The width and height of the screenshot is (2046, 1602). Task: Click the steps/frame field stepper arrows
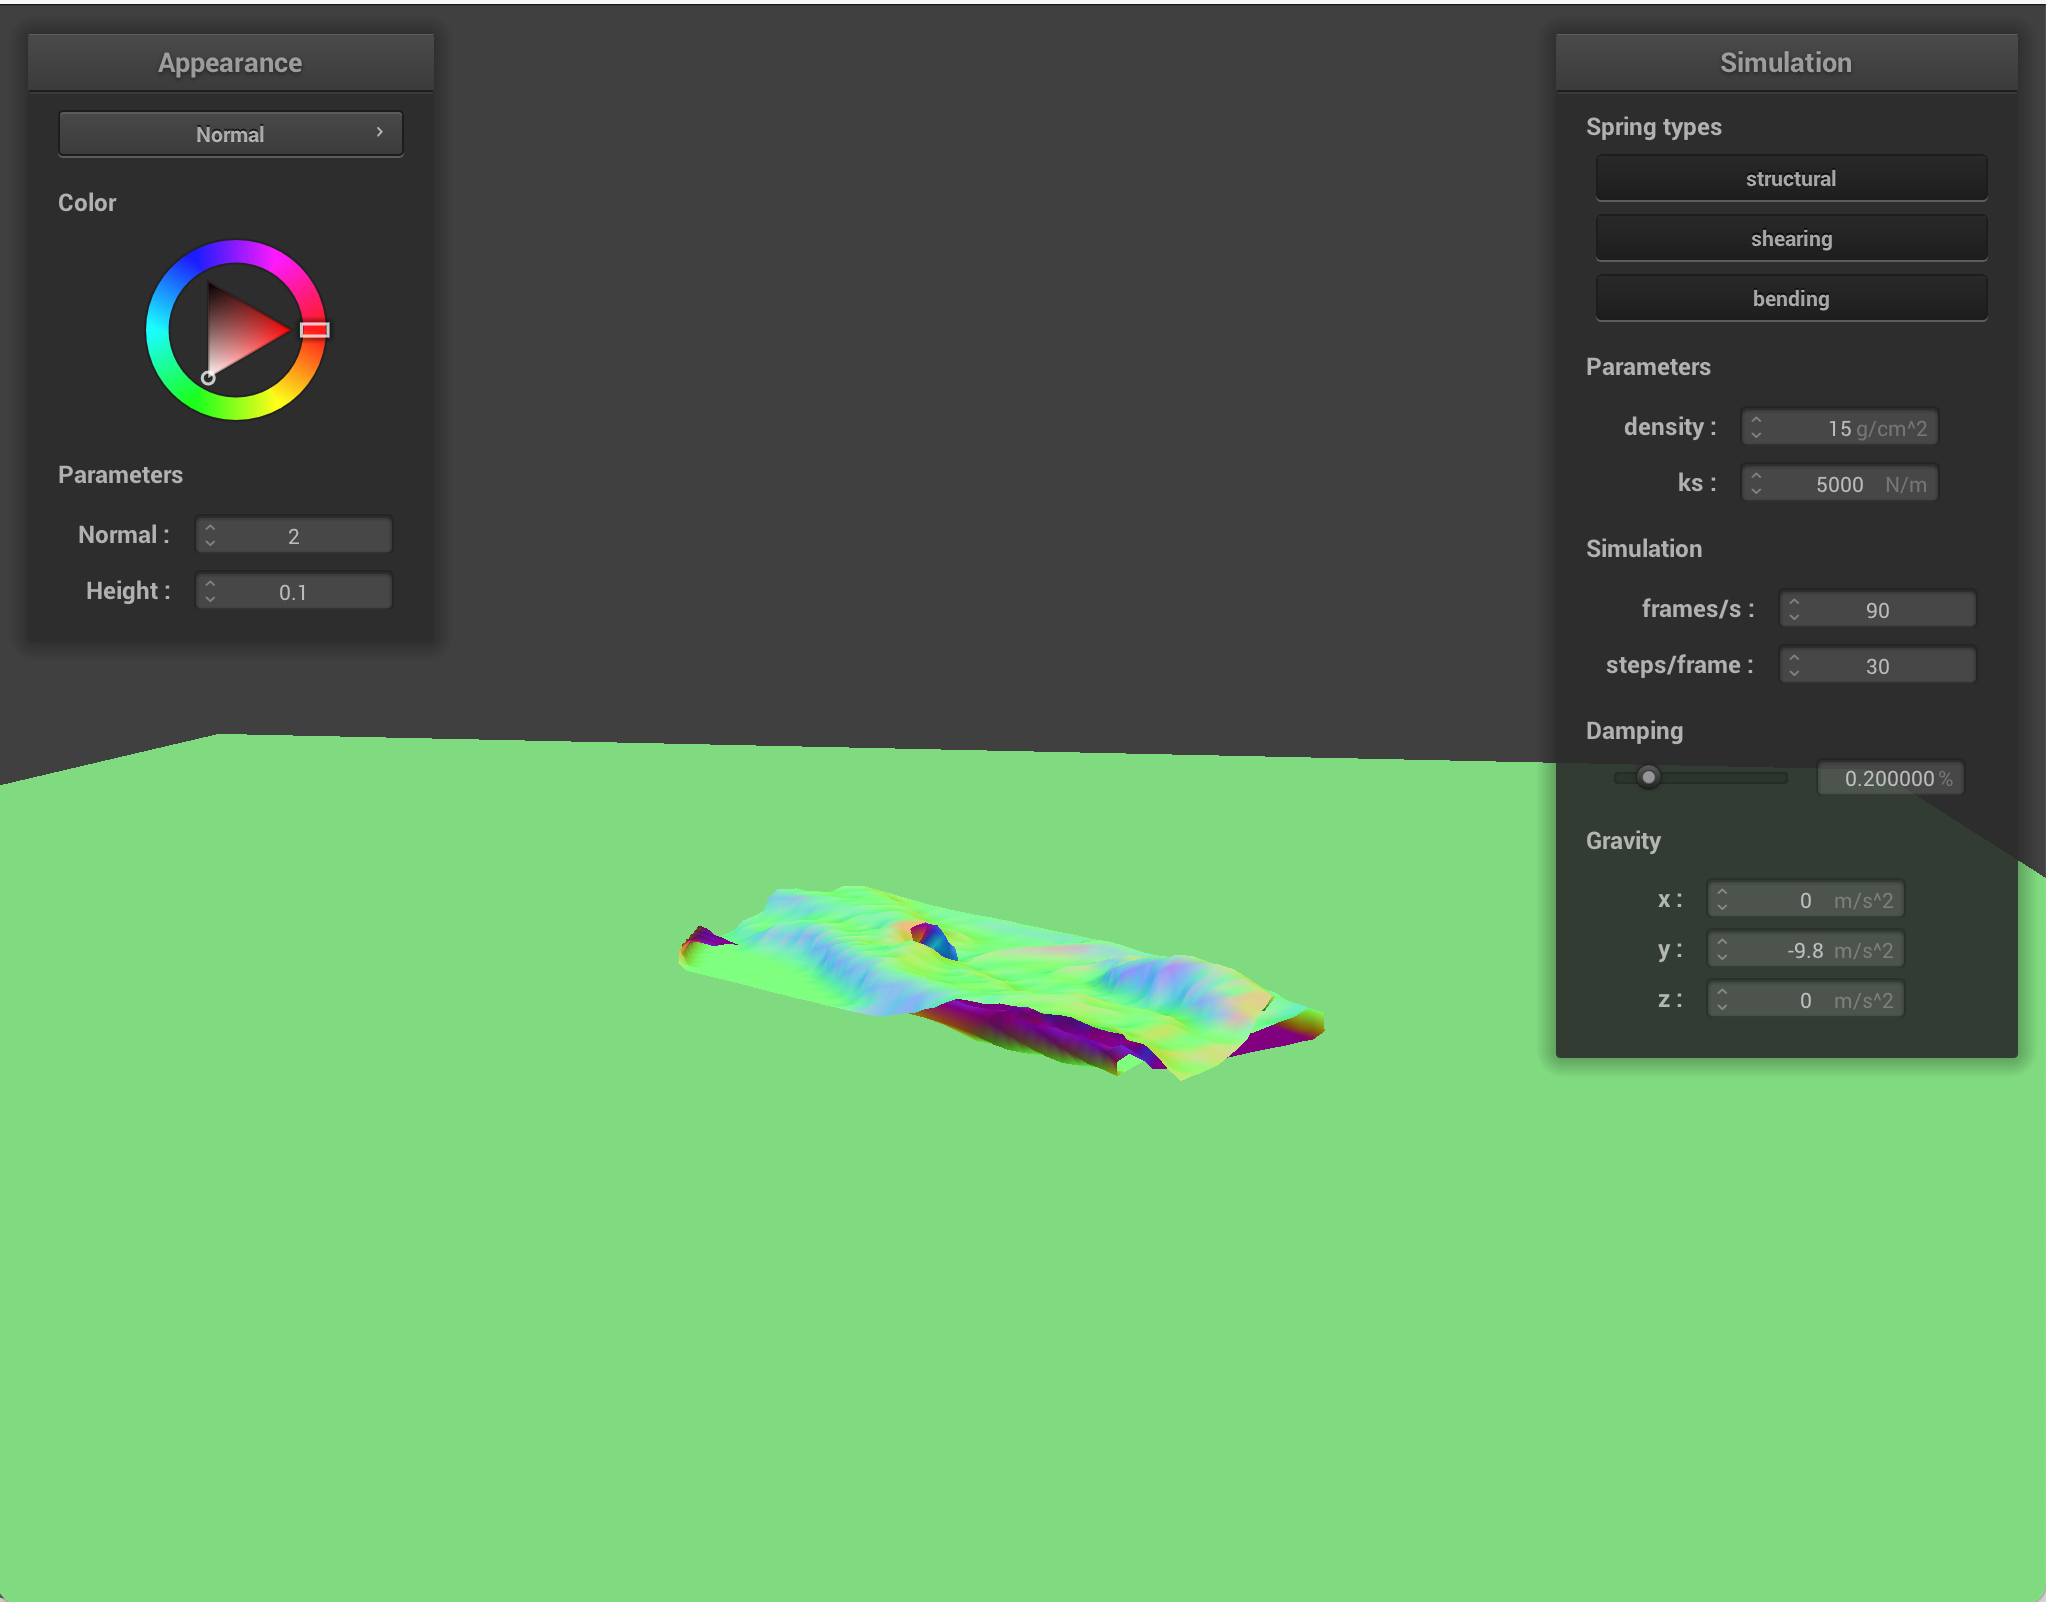click(1794, 666)
